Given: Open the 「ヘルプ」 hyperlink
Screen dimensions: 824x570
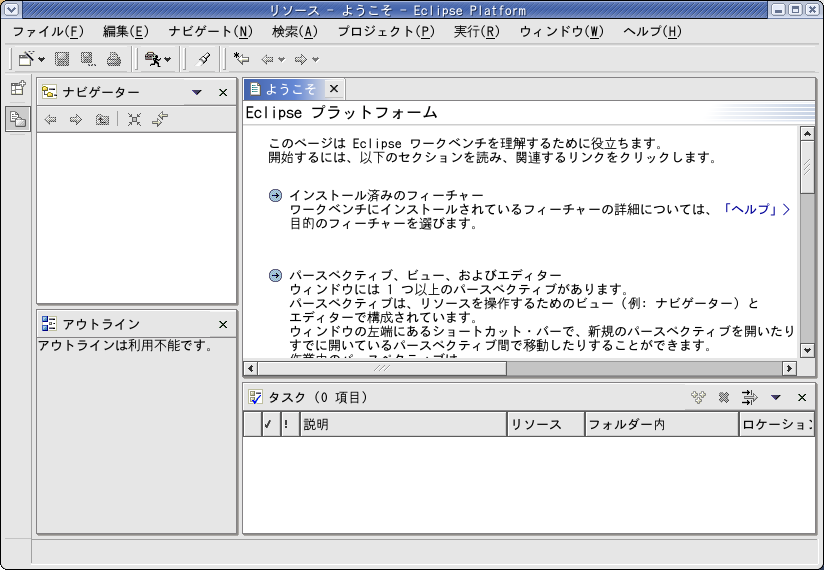Looking at the screenshot, I should pyautogui.click(x=755, y=209).
